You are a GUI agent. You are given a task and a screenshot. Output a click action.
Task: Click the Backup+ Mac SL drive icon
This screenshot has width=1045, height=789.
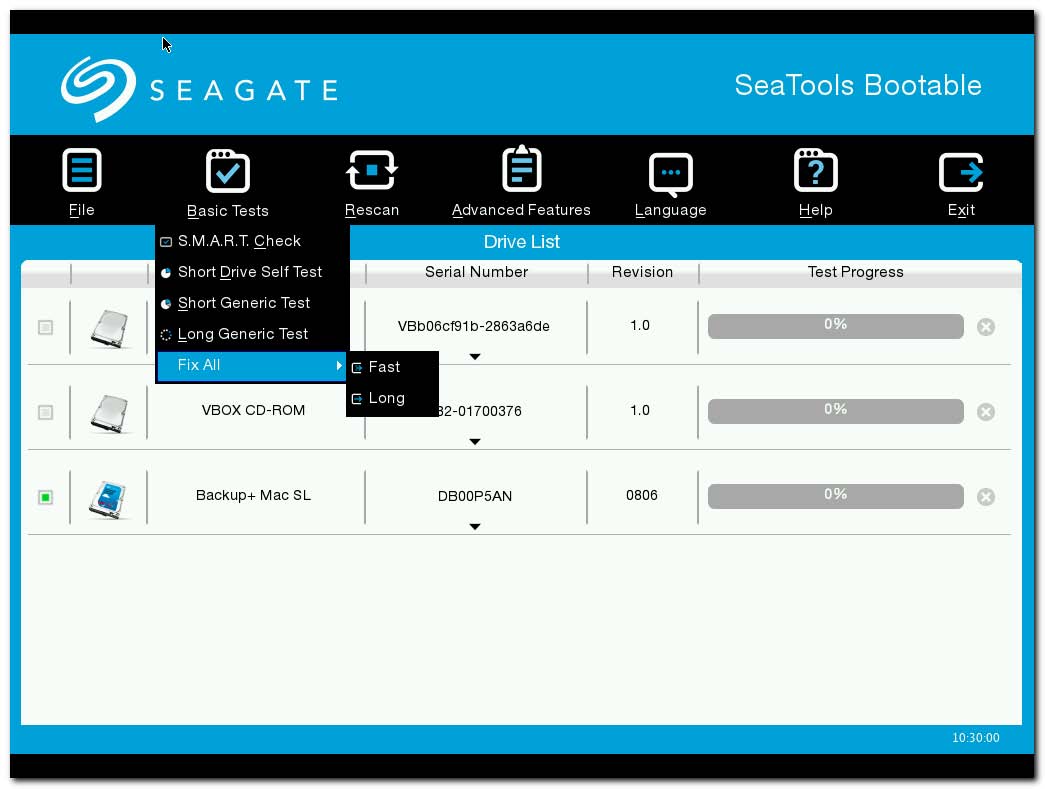[108, 498]
